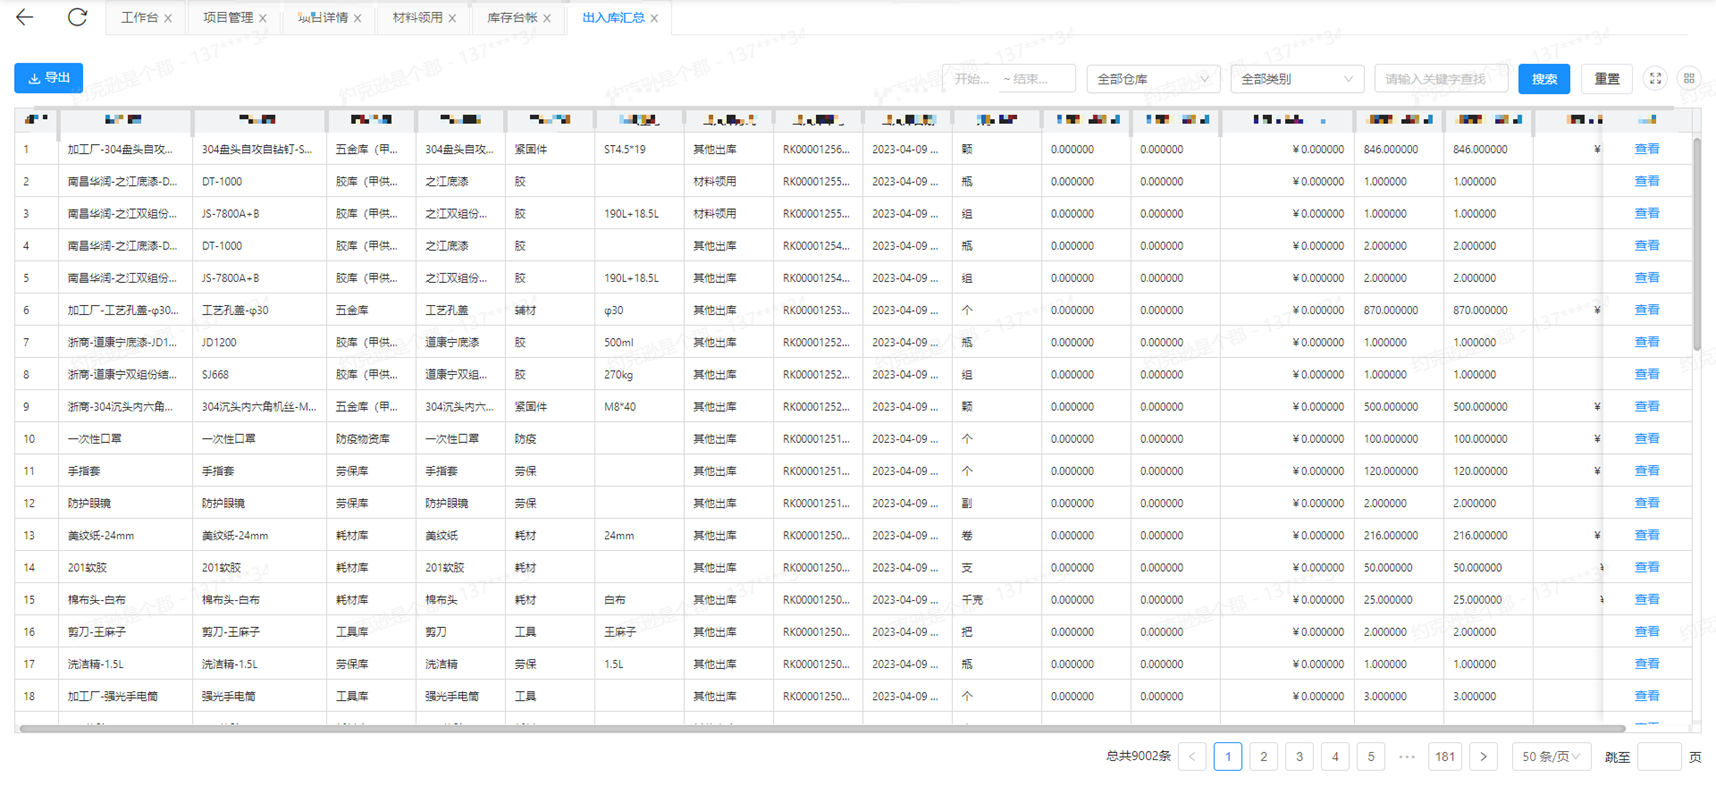Select the 出入库汇总 tab
This screenshot has height=786, width=1716.
tap(613, 18)
